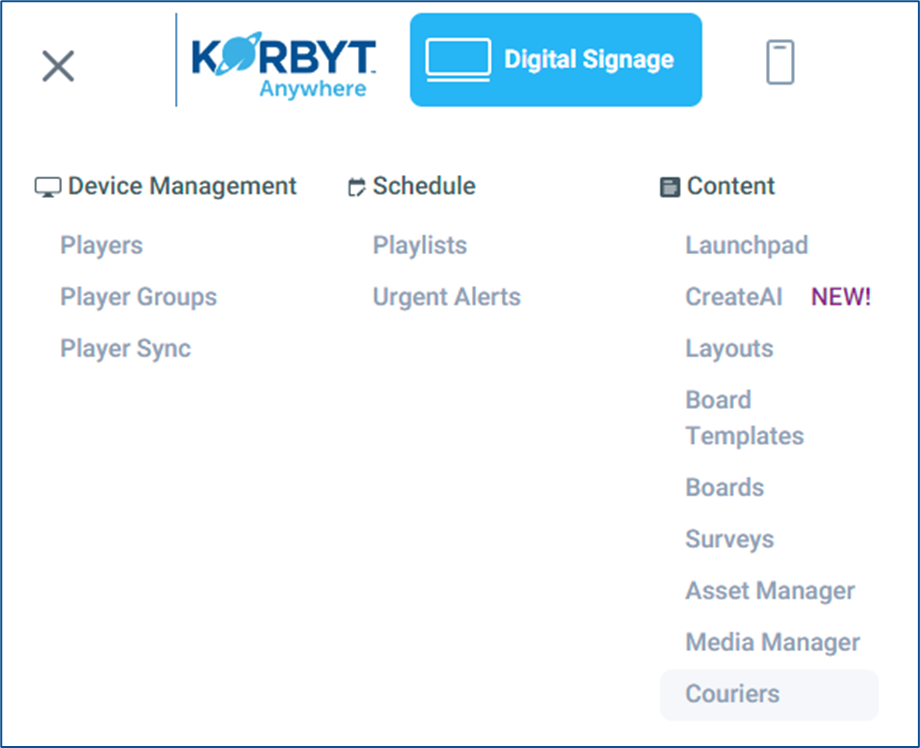Open Player Groups
The height and width of the screenshot is (748, 920).
[138, 297]
